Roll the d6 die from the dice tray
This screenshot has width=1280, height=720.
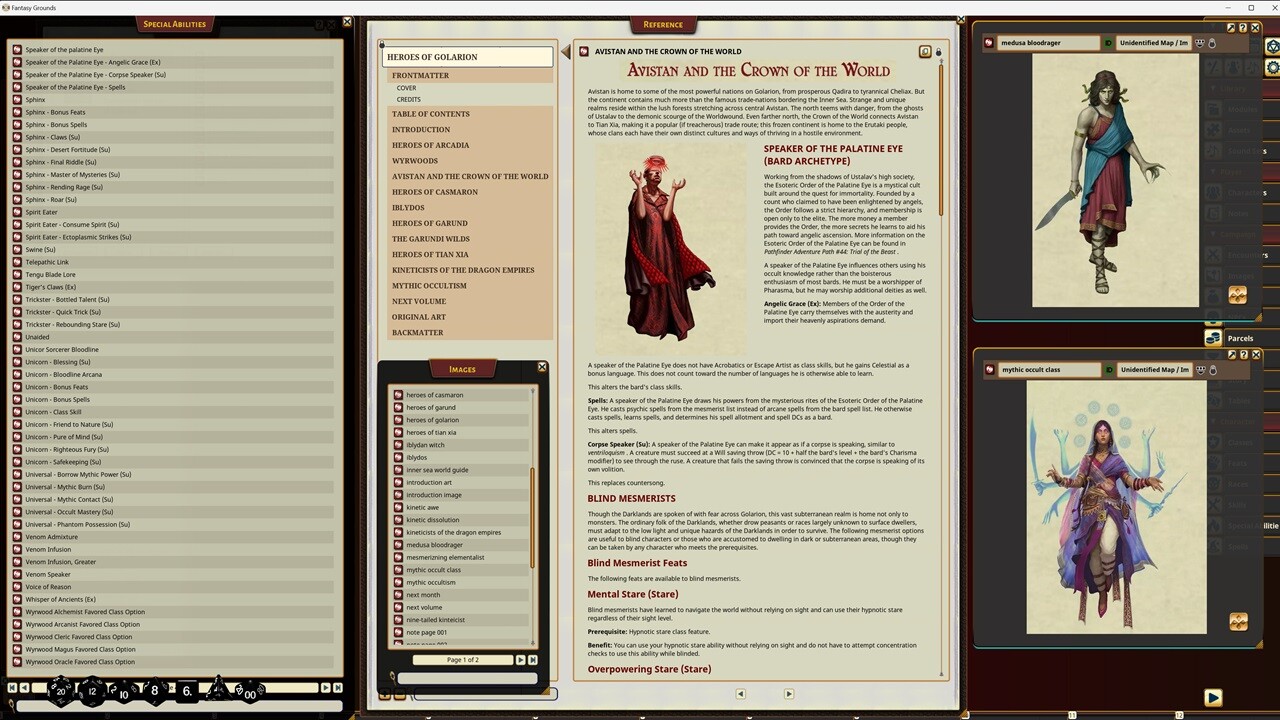[x=186, y=691]
